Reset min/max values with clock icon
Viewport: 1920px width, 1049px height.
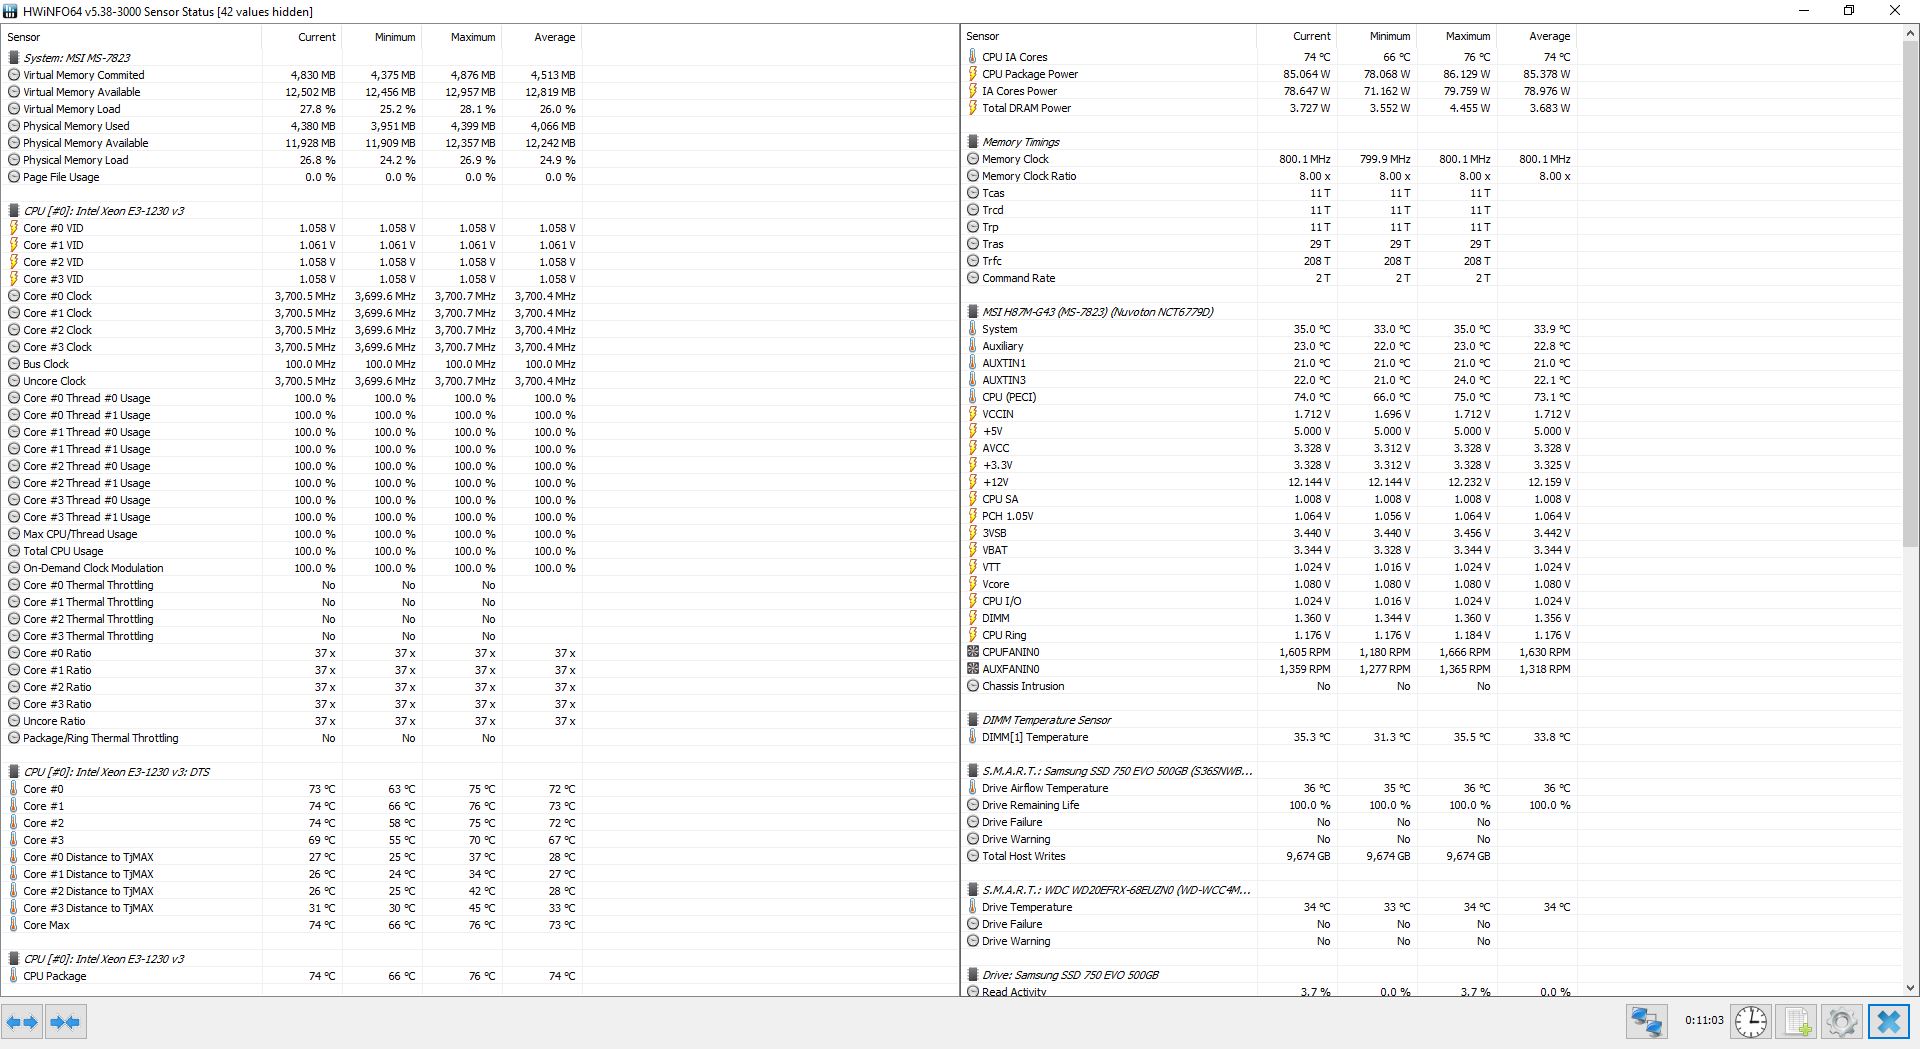tap(1751, 1022)
